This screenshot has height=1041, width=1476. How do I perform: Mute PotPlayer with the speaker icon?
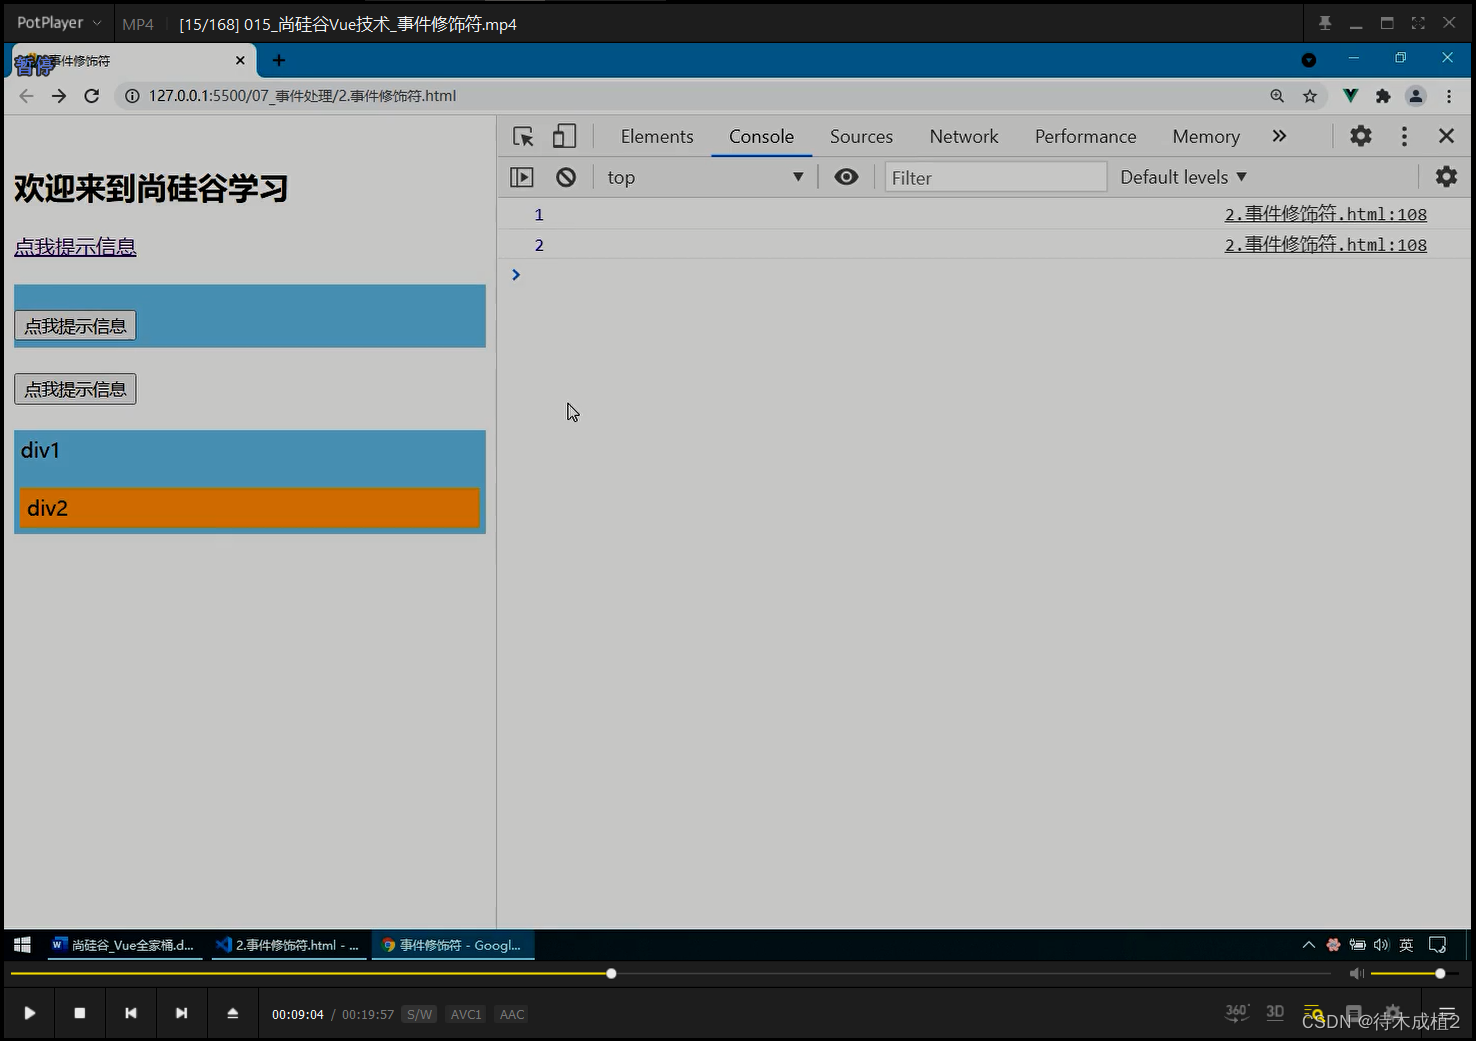[1356, 973]
